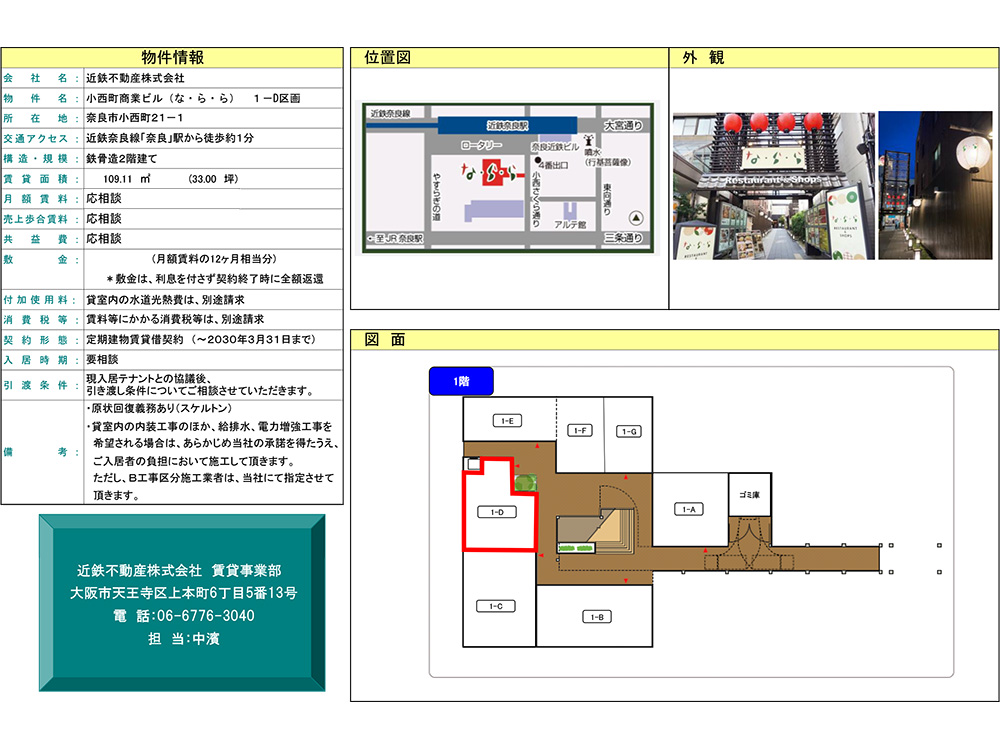Click the north compass icon on map

tap(636, 218)
